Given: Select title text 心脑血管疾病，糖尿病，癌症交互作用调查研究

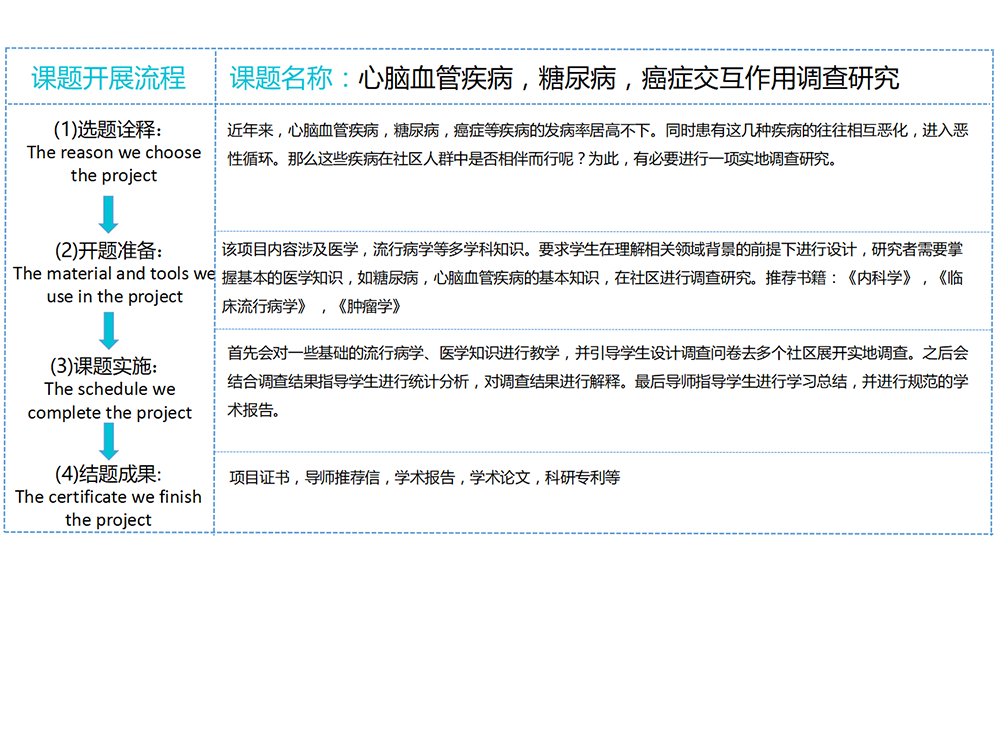Looking at the screenshot, I should pos(628,78).
